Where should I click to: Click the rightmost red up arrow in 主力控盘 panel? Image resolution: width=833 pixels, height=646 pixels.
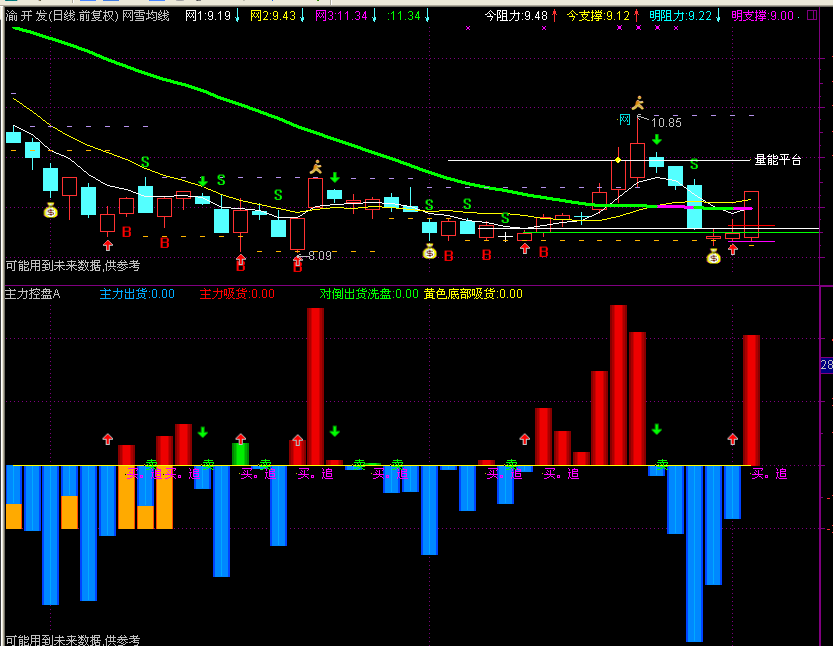coord(733,439)
